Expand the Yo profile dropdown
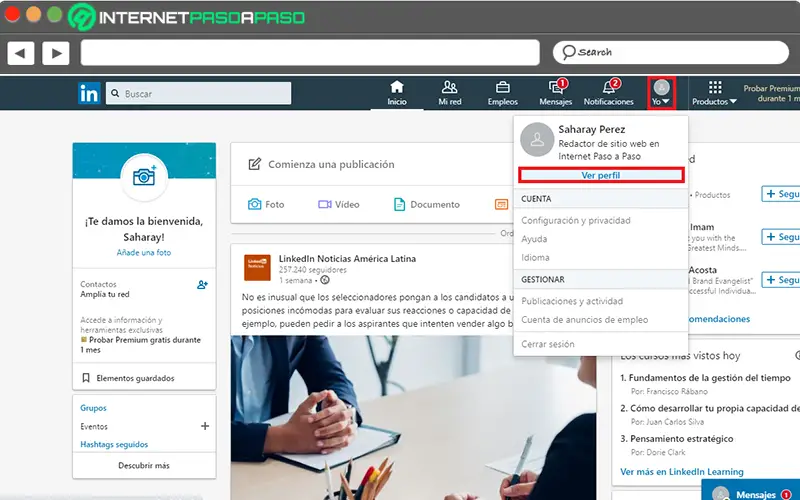 click(661, 93)
